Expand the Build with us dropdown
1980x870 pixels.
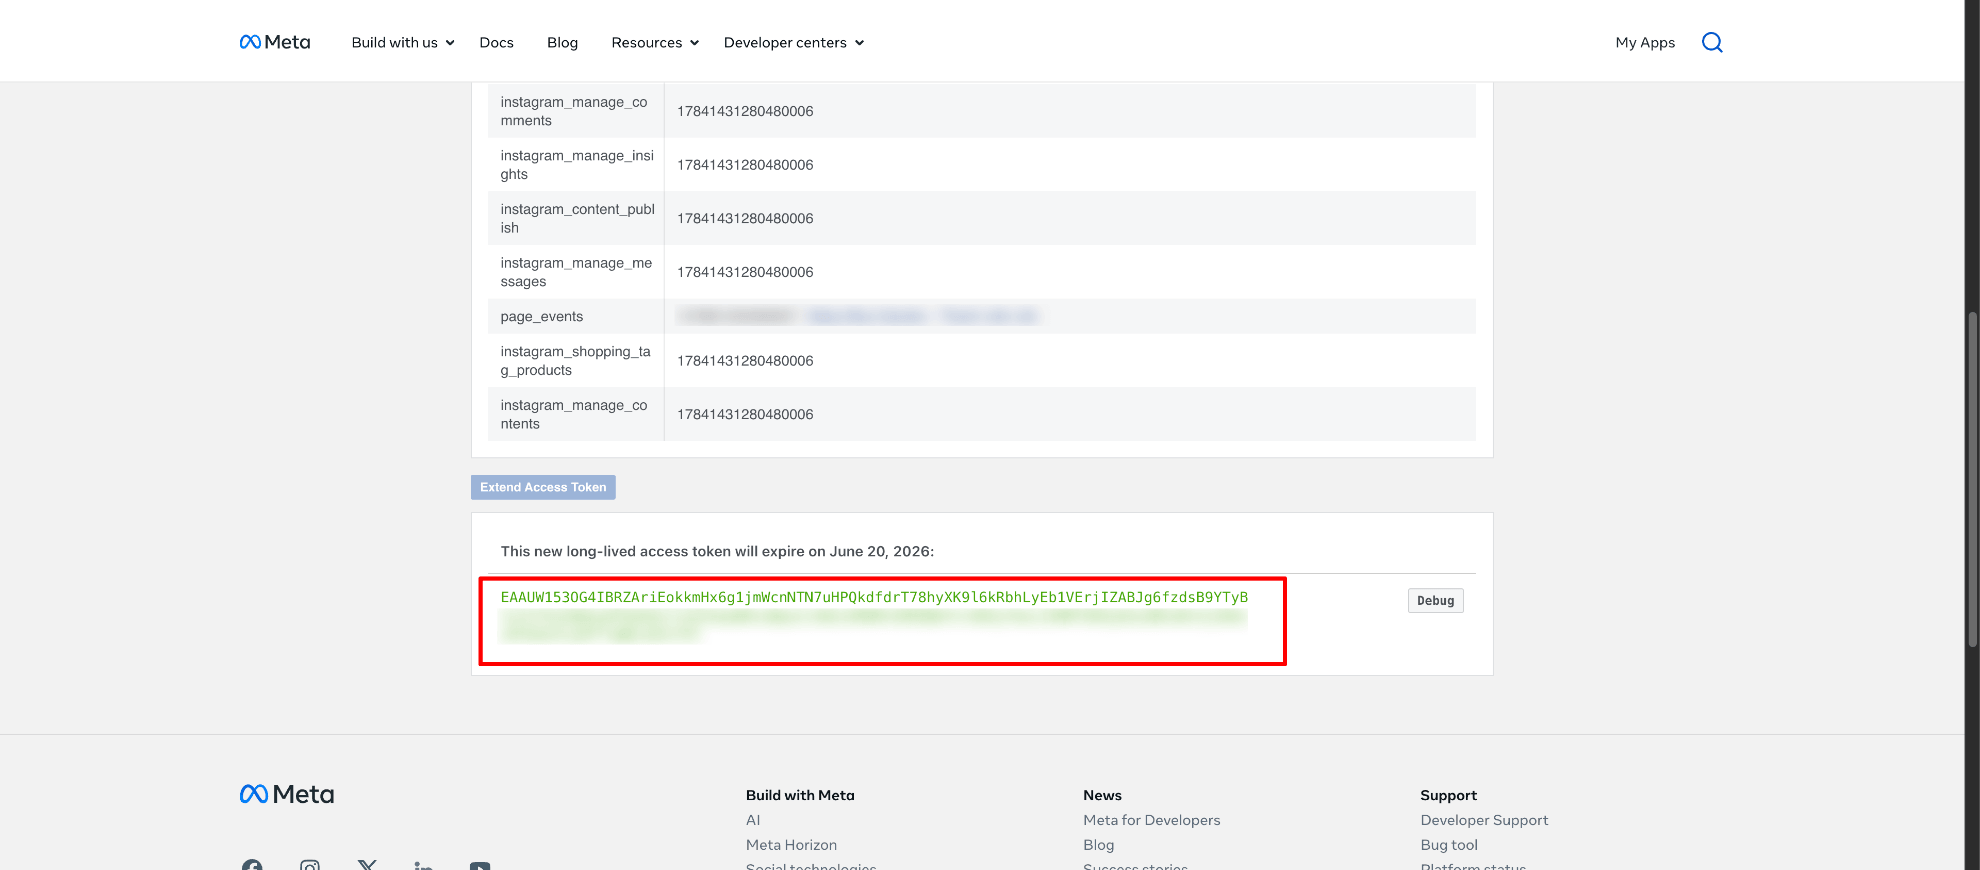click(x=402, y=42)
